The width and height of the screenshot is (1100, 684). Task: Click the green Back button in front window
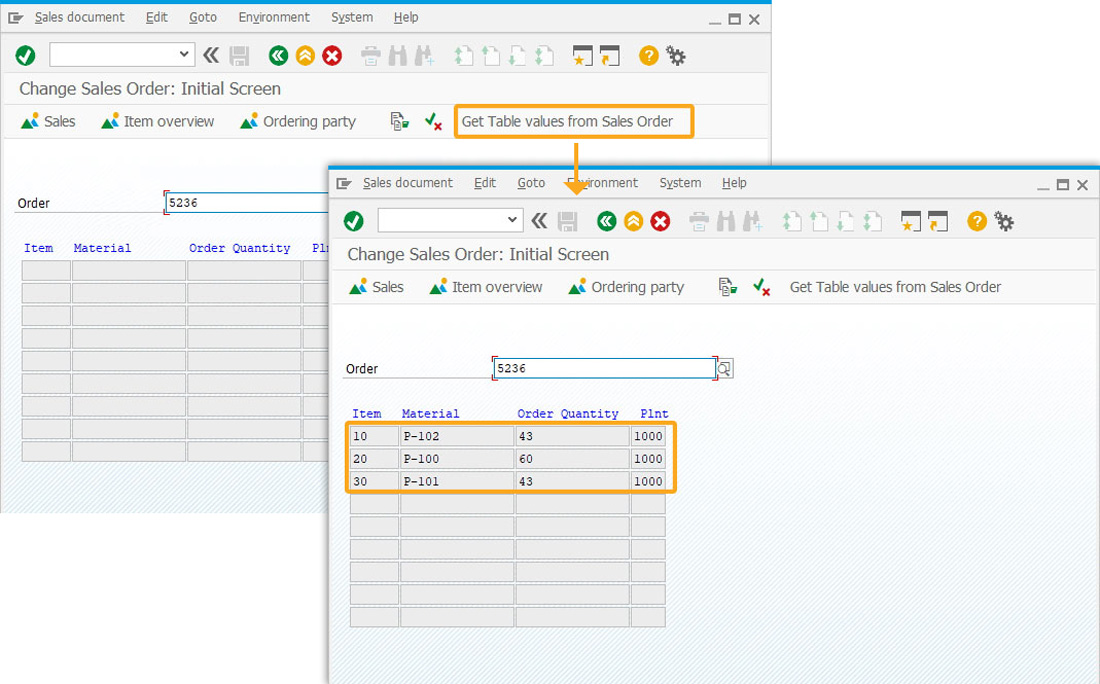607,222
